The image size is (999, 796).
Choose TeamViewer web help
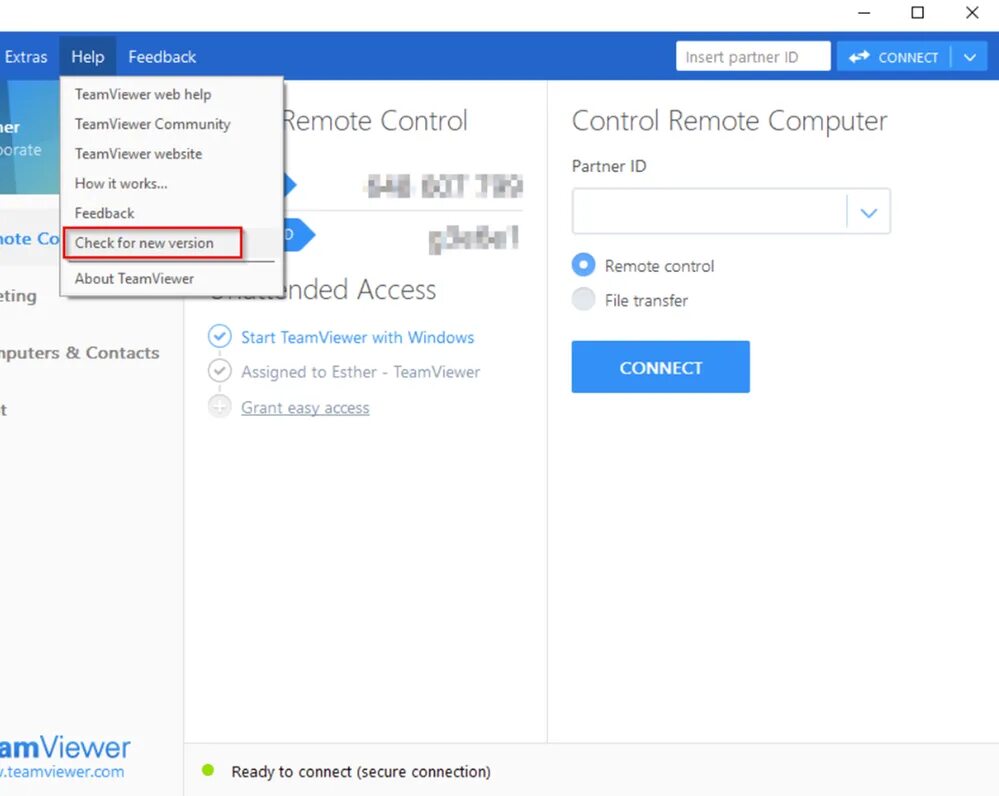tap(143, 94)
